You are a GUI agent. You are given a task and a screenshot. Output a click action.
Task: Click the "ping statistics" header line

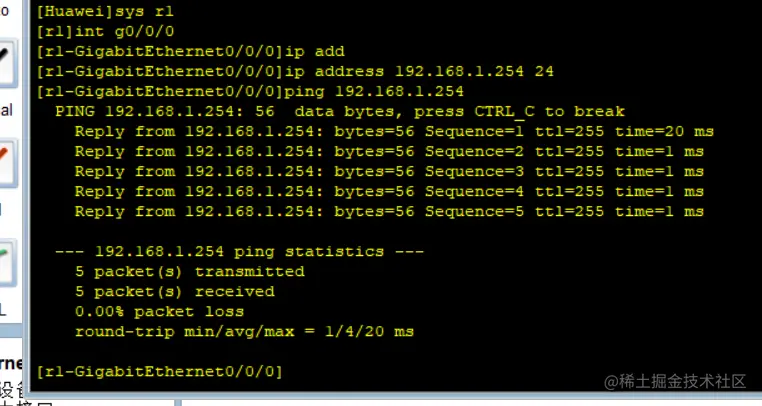[240, 252]
